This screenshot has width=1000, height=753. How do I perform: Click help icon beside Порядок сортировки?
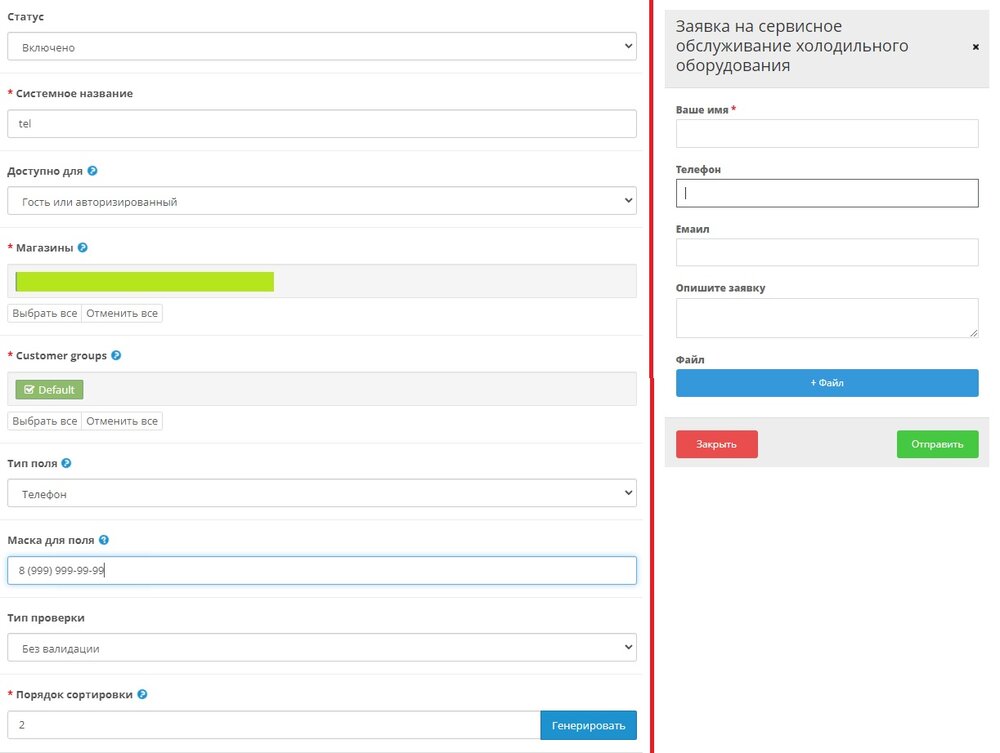pyautogui.click(x=142, y=694)
